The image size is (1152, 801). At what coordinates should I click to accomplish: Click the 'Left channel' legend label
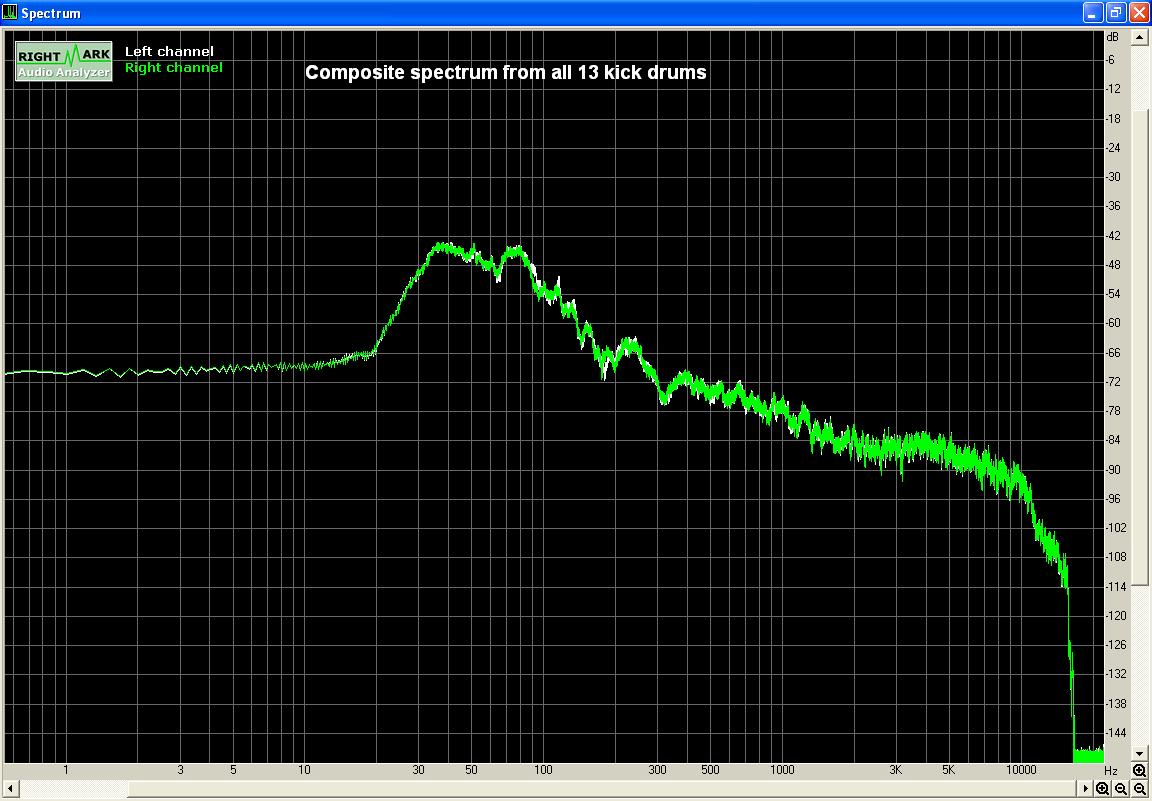coord(169,51)
